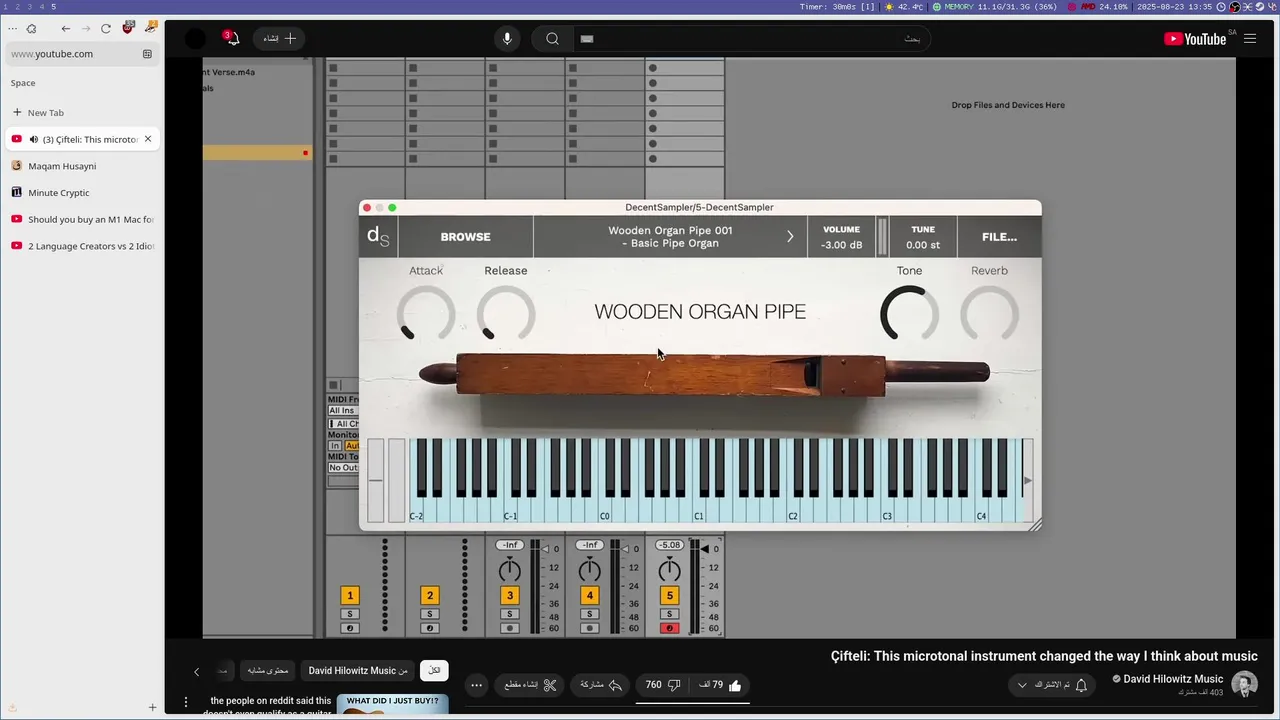1280x720 pixels.
Task: Click the YouTube search magnifier icon
Action: 552,39
